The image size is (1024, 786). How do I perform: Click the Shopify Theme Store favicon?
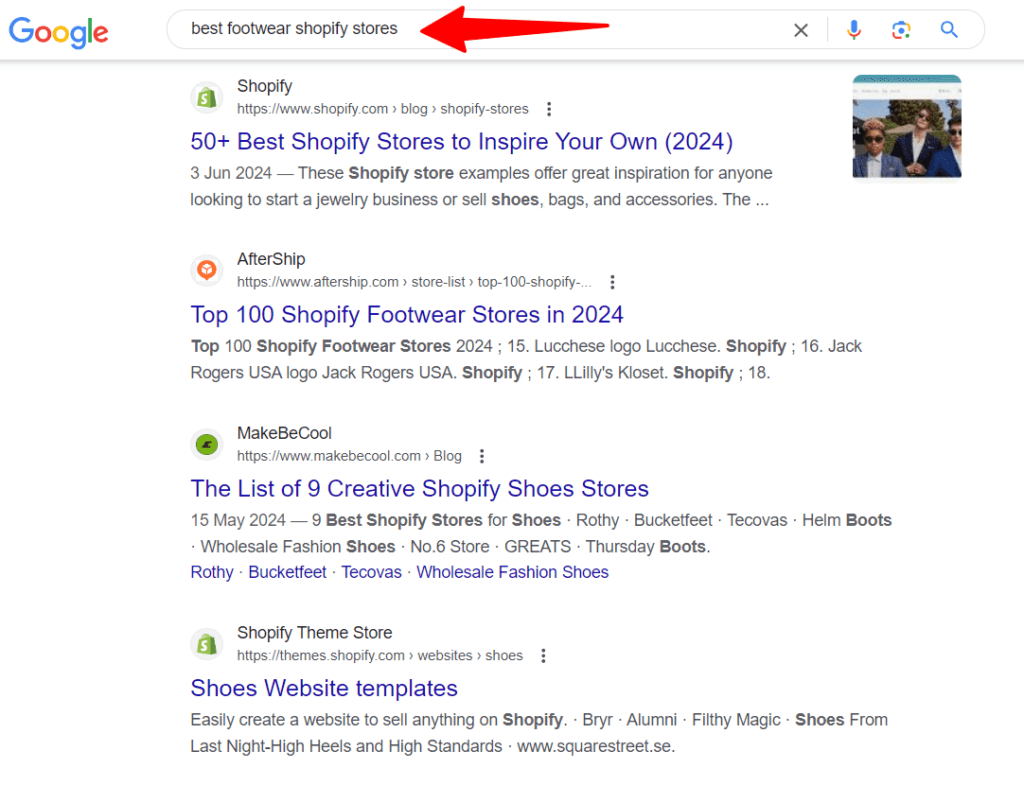click(207, 644)
